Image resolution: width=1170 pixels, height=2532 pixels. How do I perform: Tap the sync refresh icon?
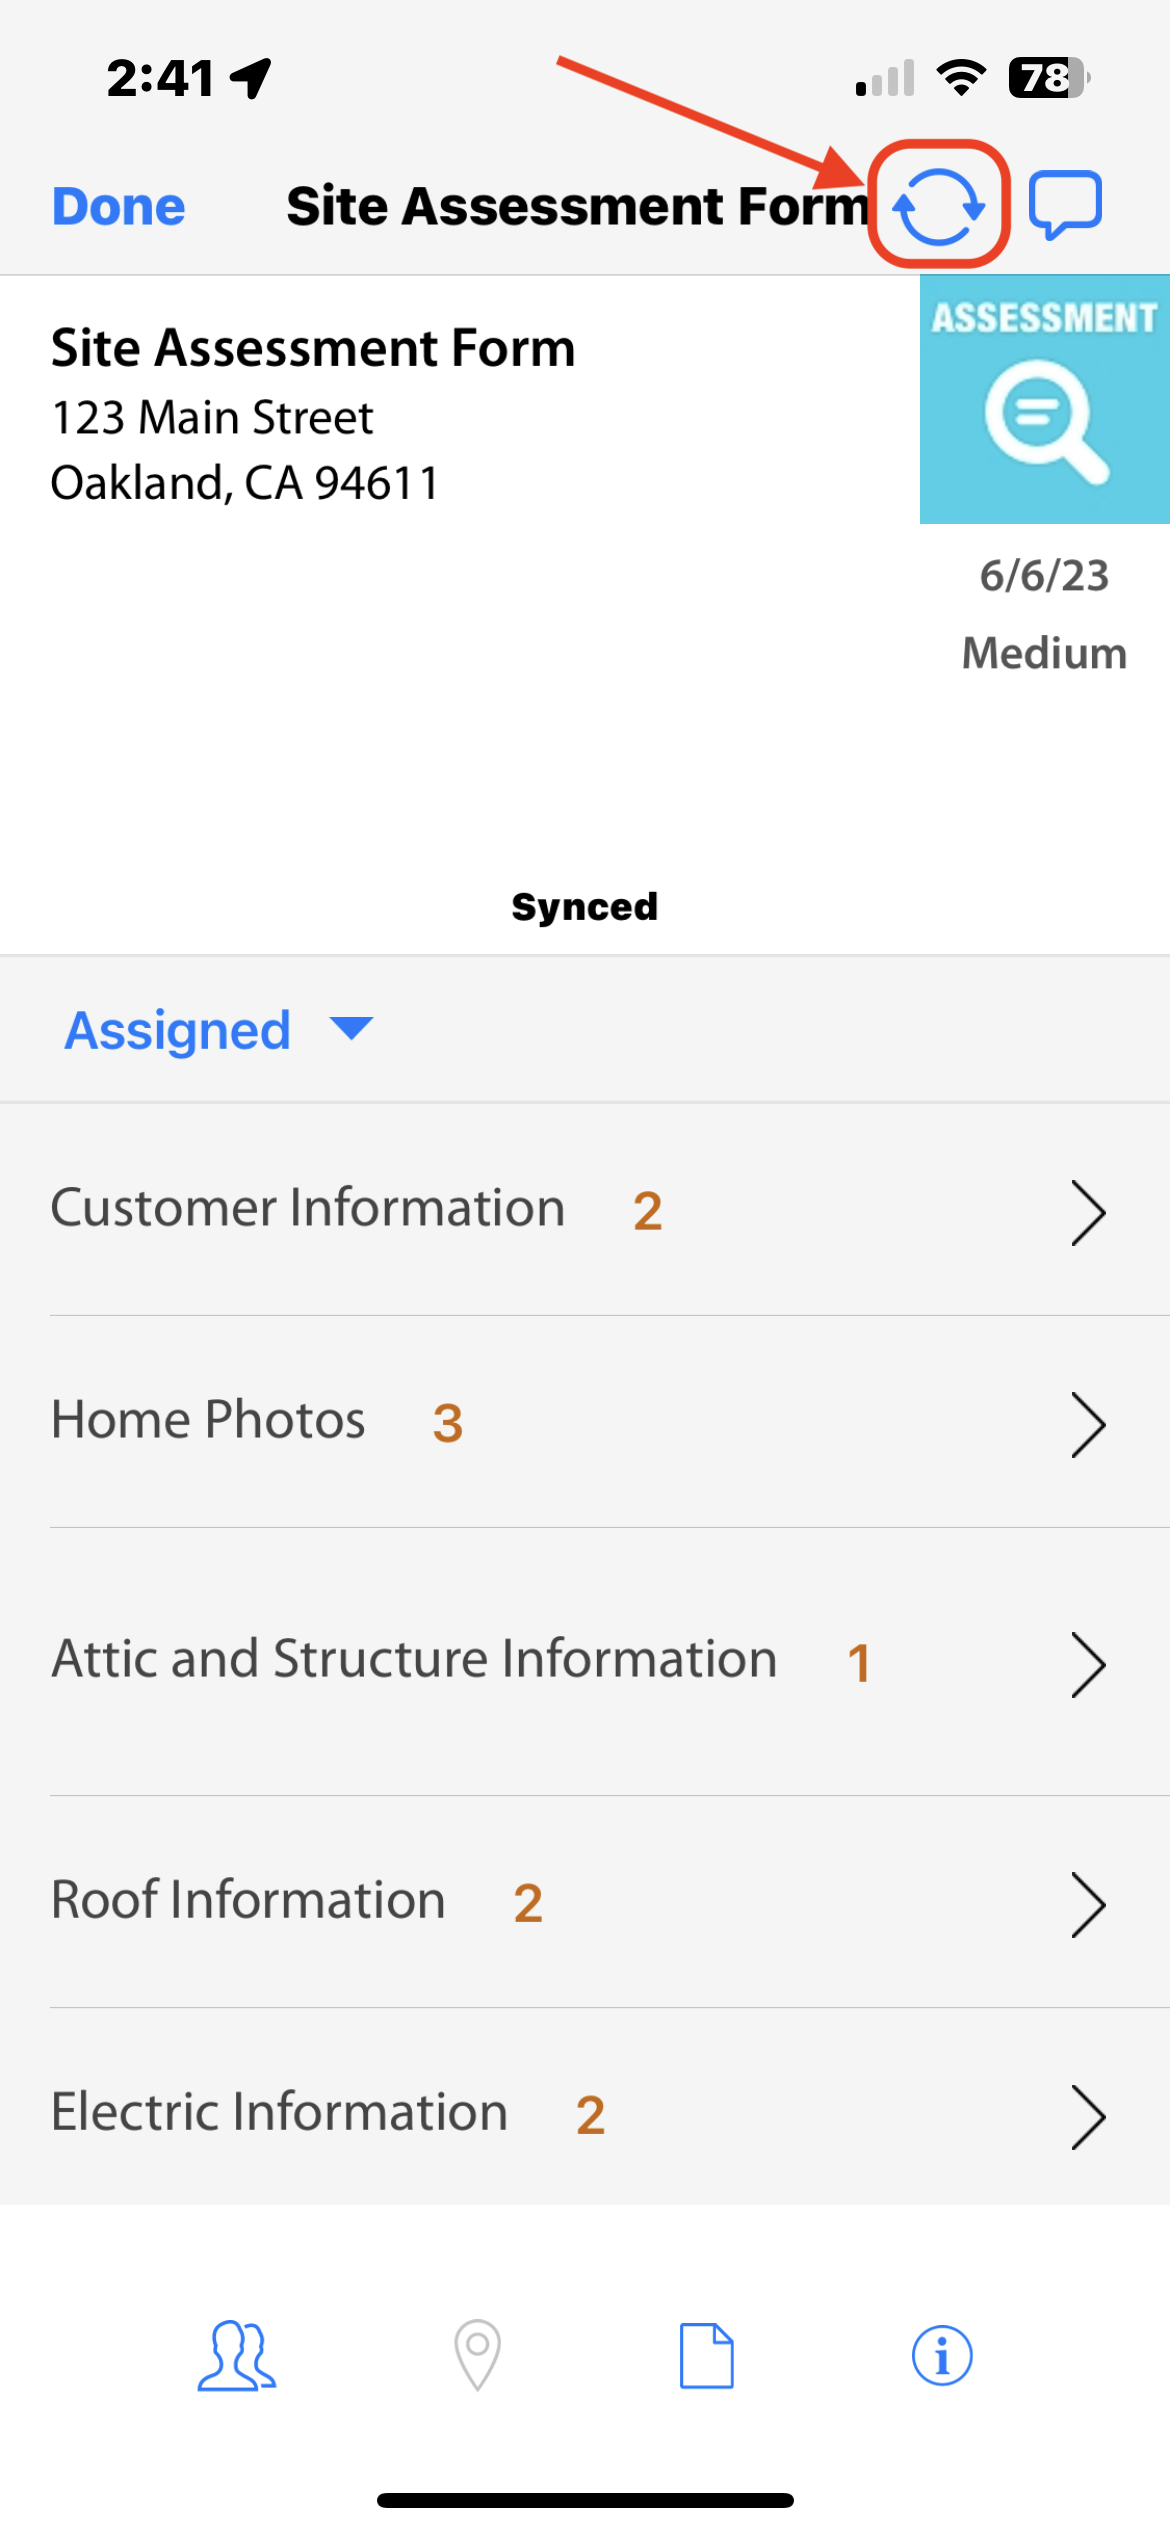tap(939, 205)
